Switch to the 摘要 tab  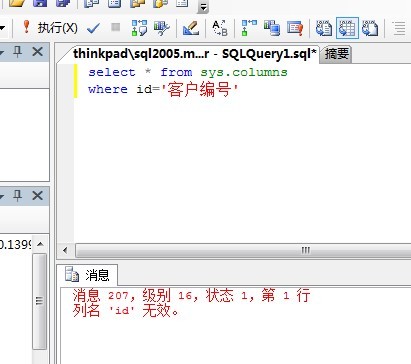click(337, 54)
